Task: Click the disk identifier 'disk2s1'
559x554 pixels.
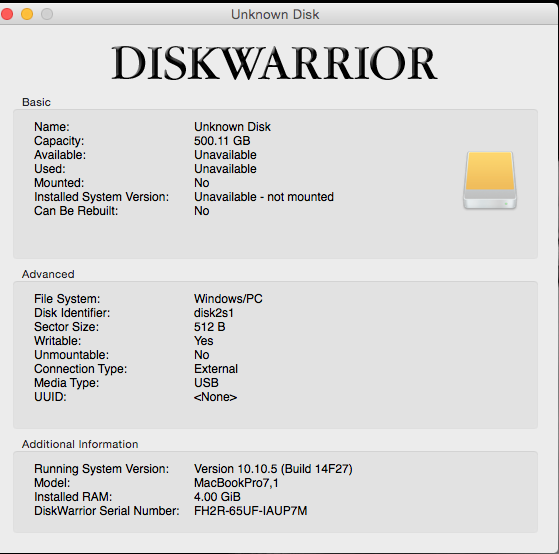Action: pyautogui.click(x=214, y=313)
